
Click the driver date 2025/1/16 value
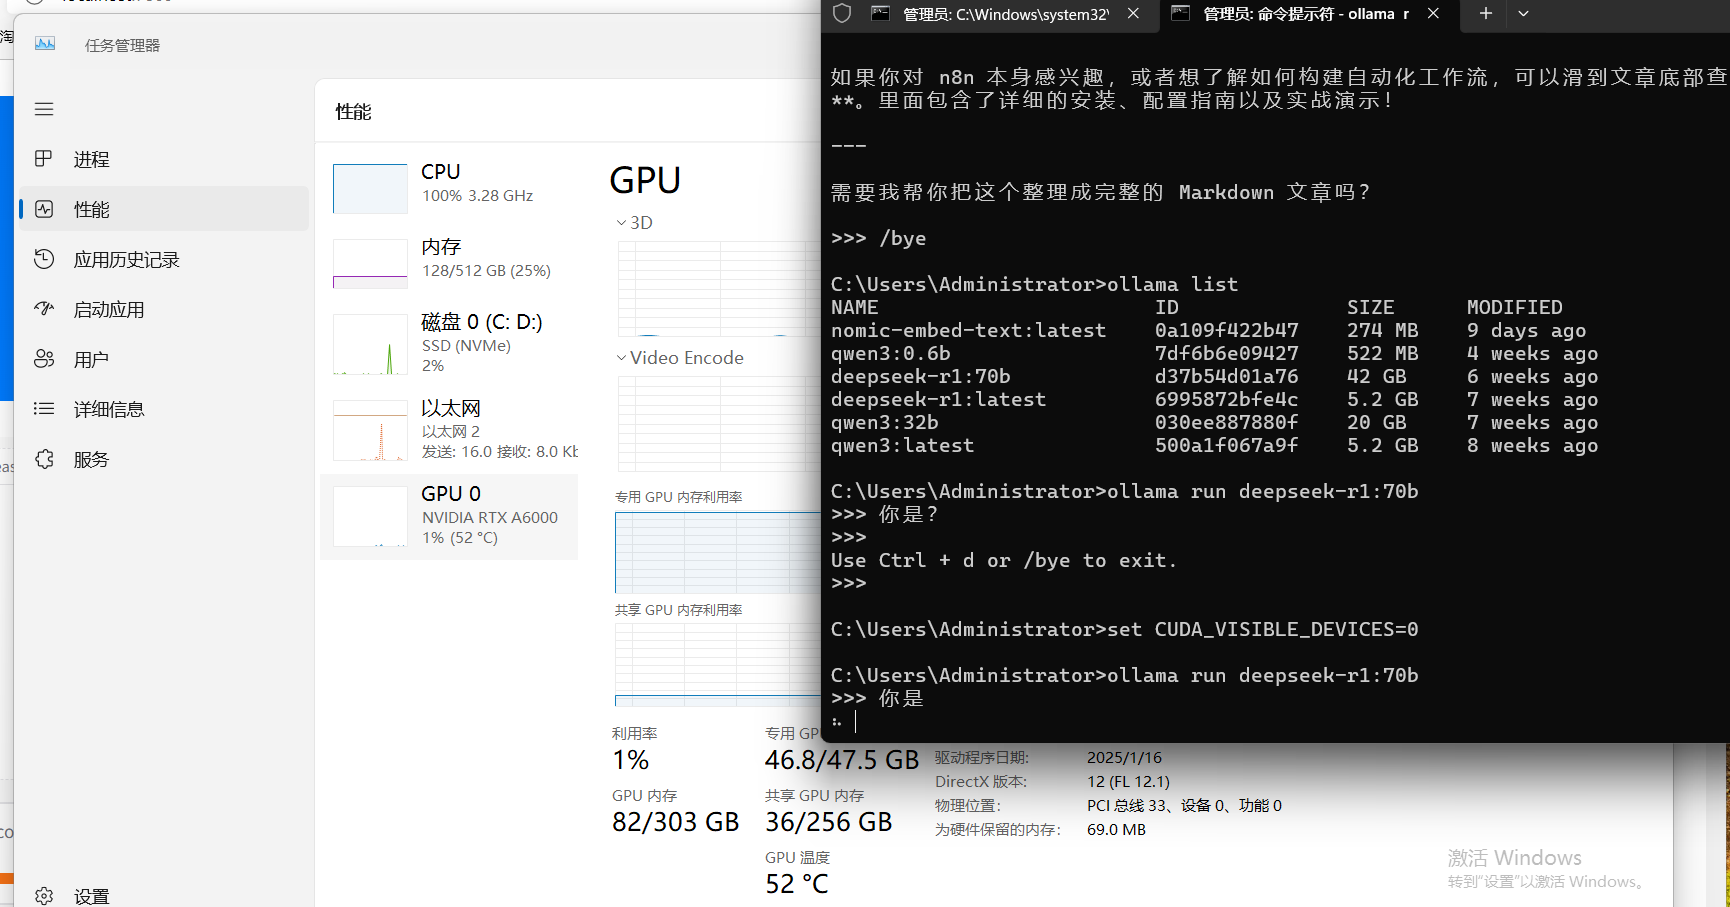tap(1124, 758)
